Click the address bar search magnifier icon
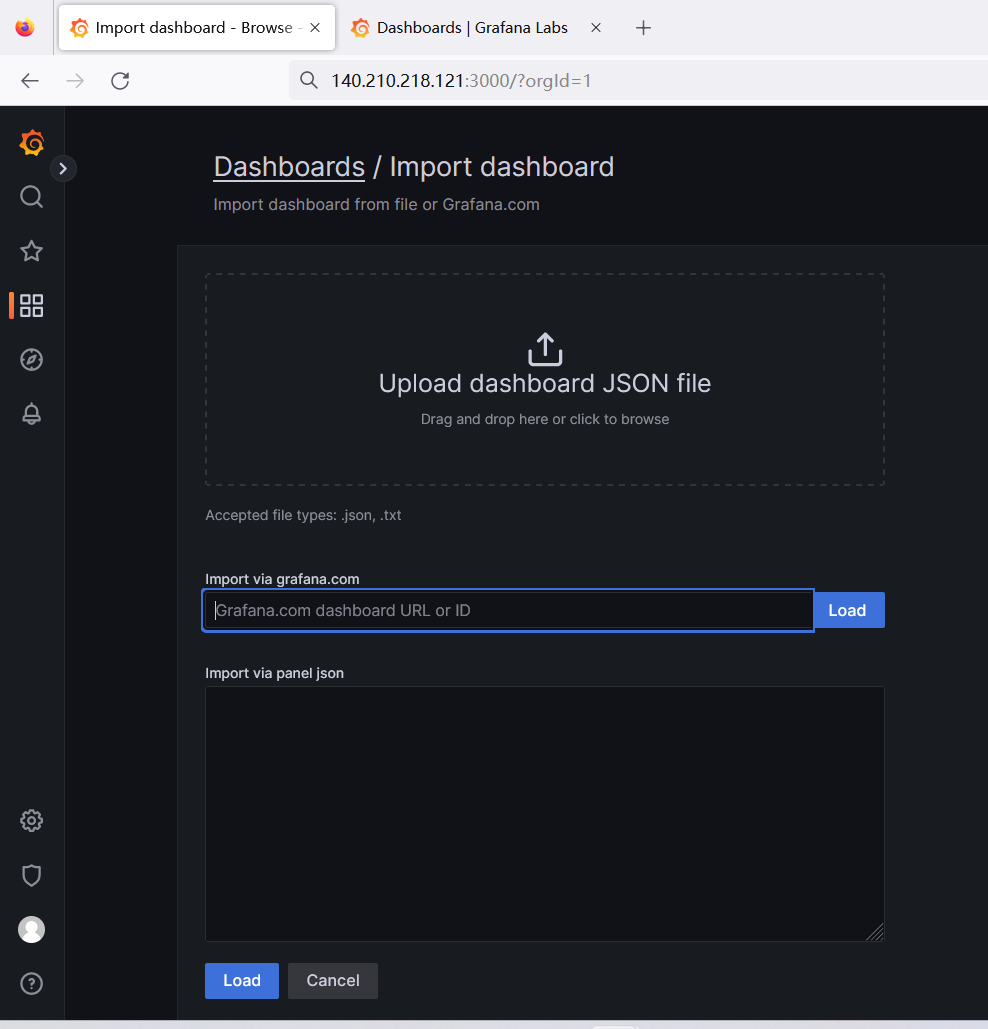The image size is (988, 1029). tap(309, 80)
